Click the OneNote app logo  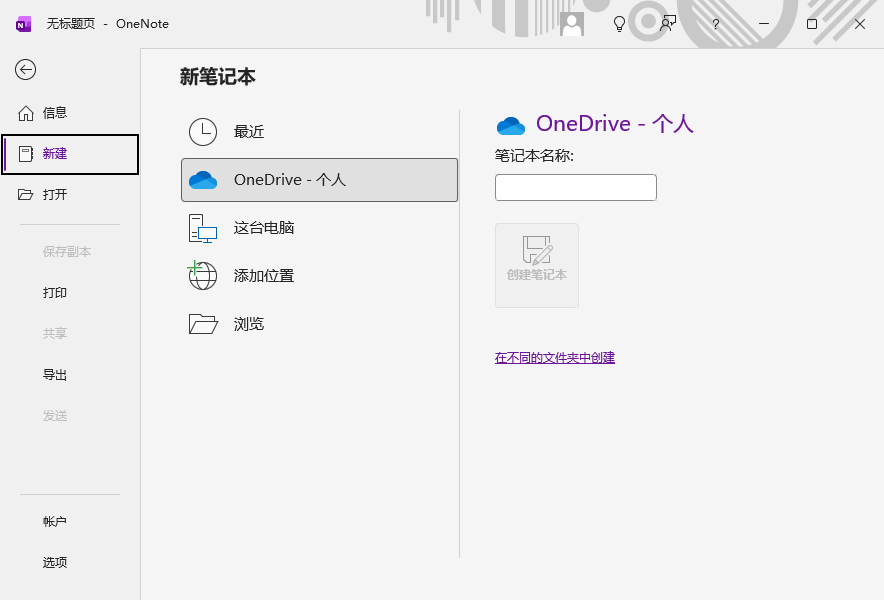point(24,24)
